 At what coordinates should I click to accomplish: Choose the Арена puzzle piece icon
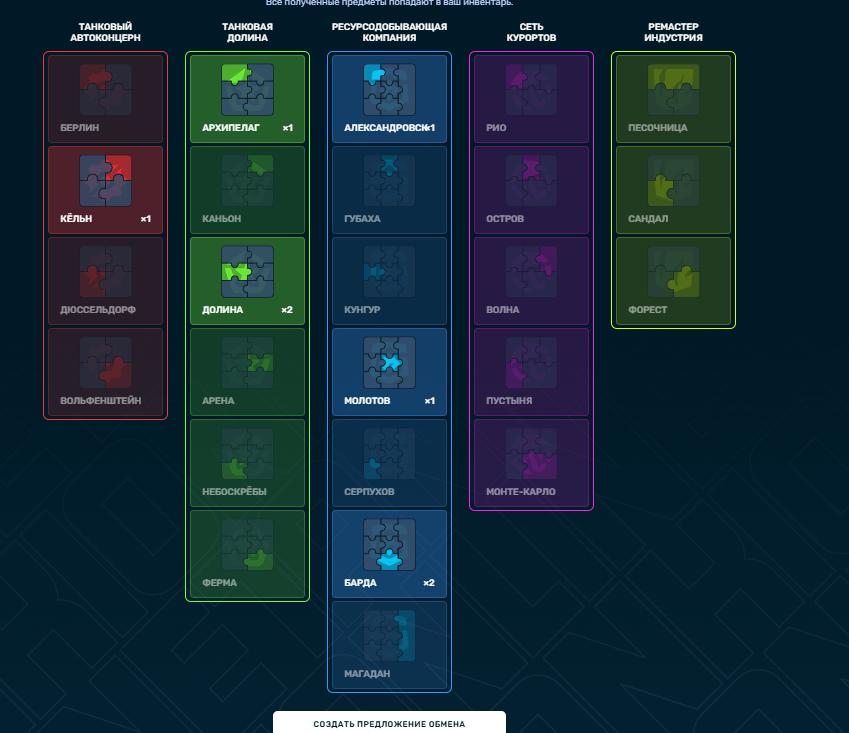(247, 362)
